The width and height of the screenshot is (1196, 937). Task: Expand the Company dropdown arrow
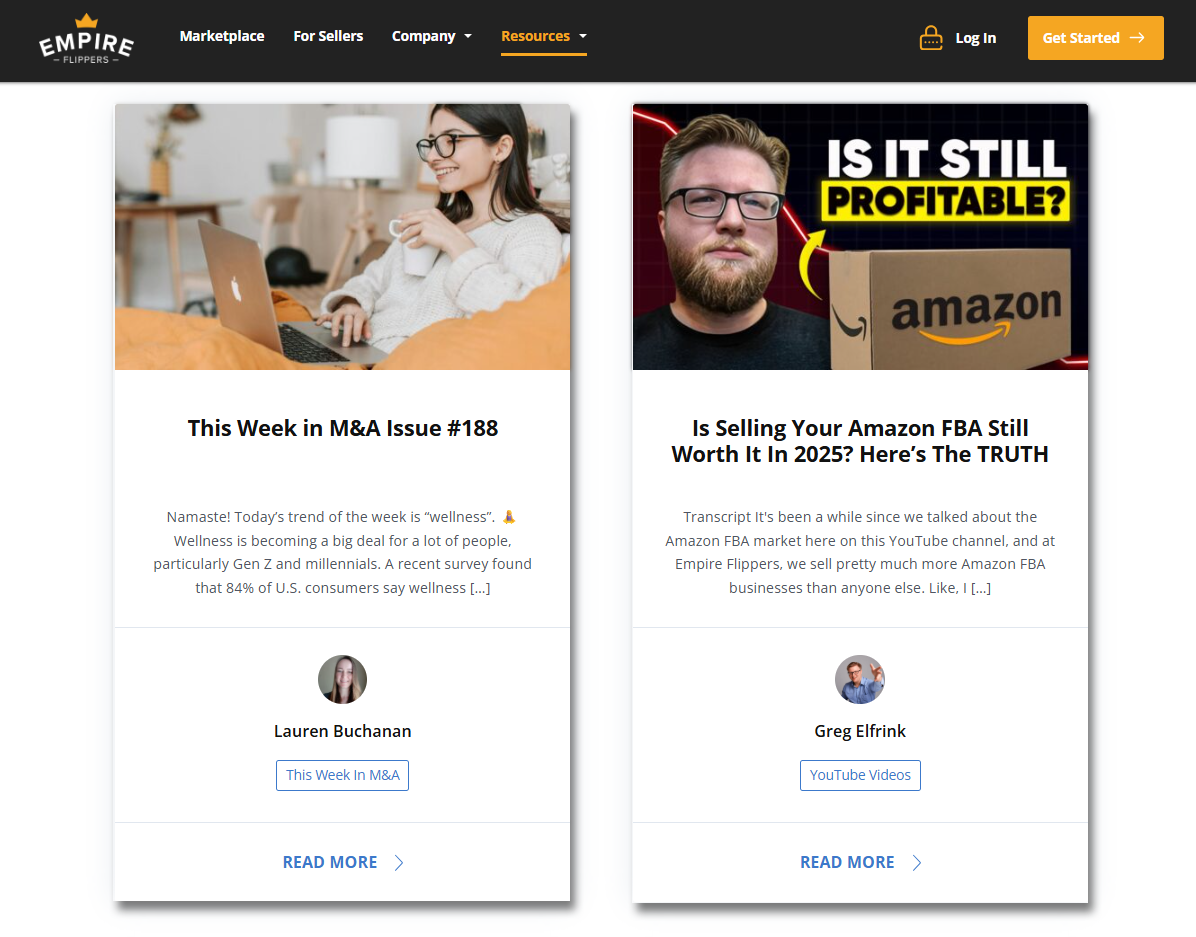468,36
